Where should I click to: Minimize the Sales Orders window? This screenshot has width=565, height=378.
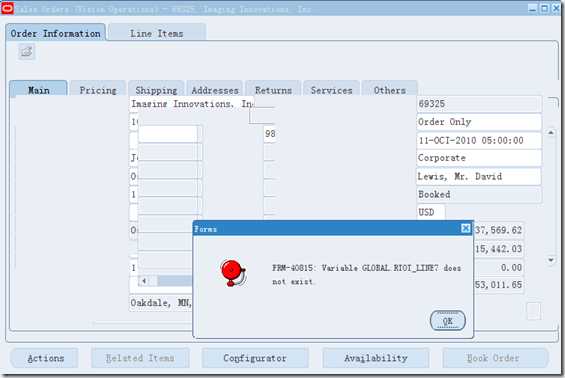[x=532, y=8]
